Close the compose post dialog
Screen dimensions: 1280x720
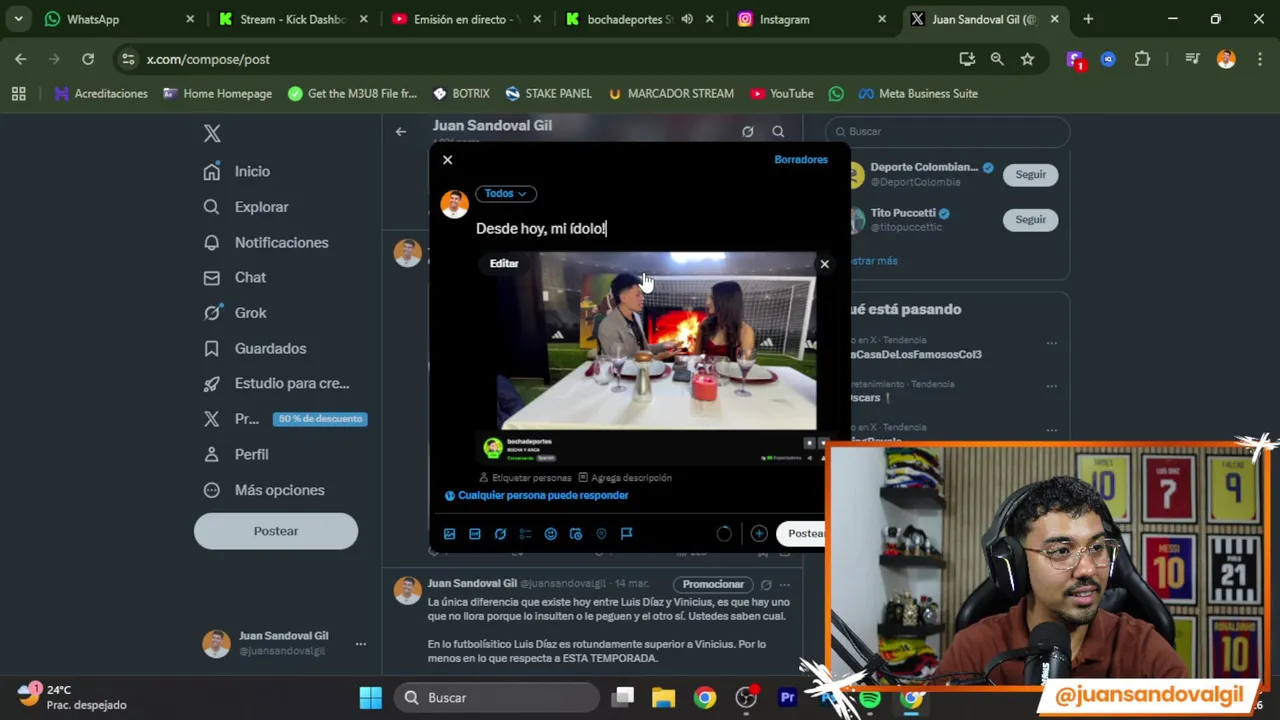coord(448,160)
